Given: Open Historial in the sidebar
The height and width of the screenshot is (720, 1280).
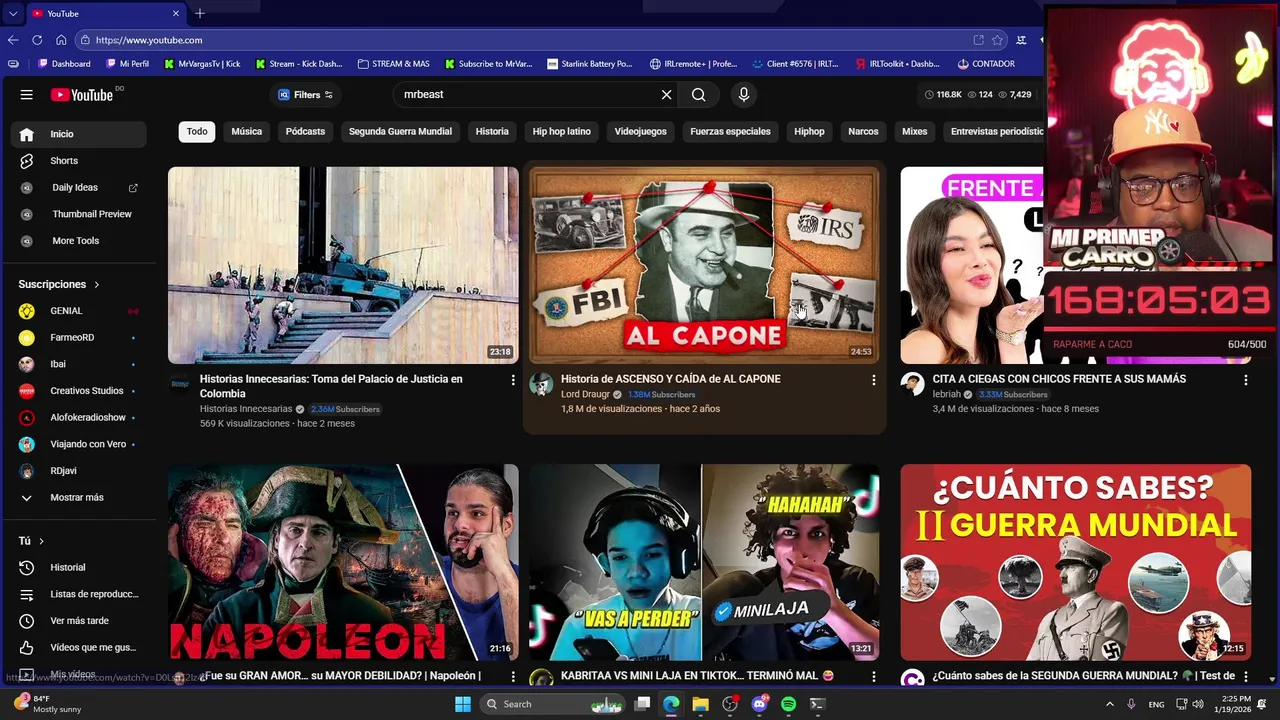Looking at the screenshot, I should (x=78, y=567).
